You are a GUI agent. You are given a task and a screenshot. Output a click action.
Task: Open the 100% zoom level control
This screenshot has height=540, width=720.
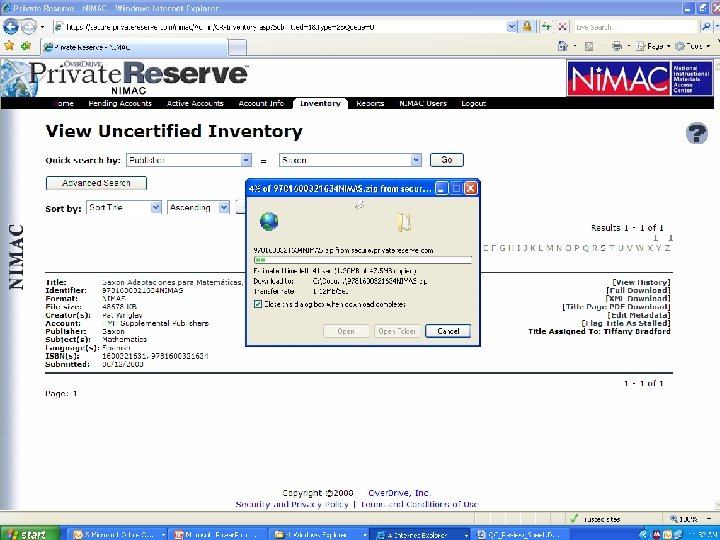688,519
